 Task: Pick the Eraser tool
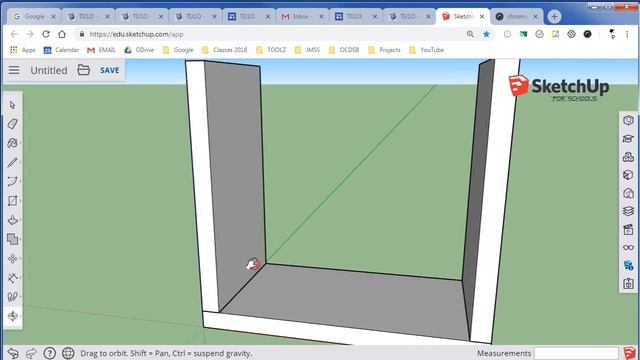pyautogui.click(x=12, y=124)
